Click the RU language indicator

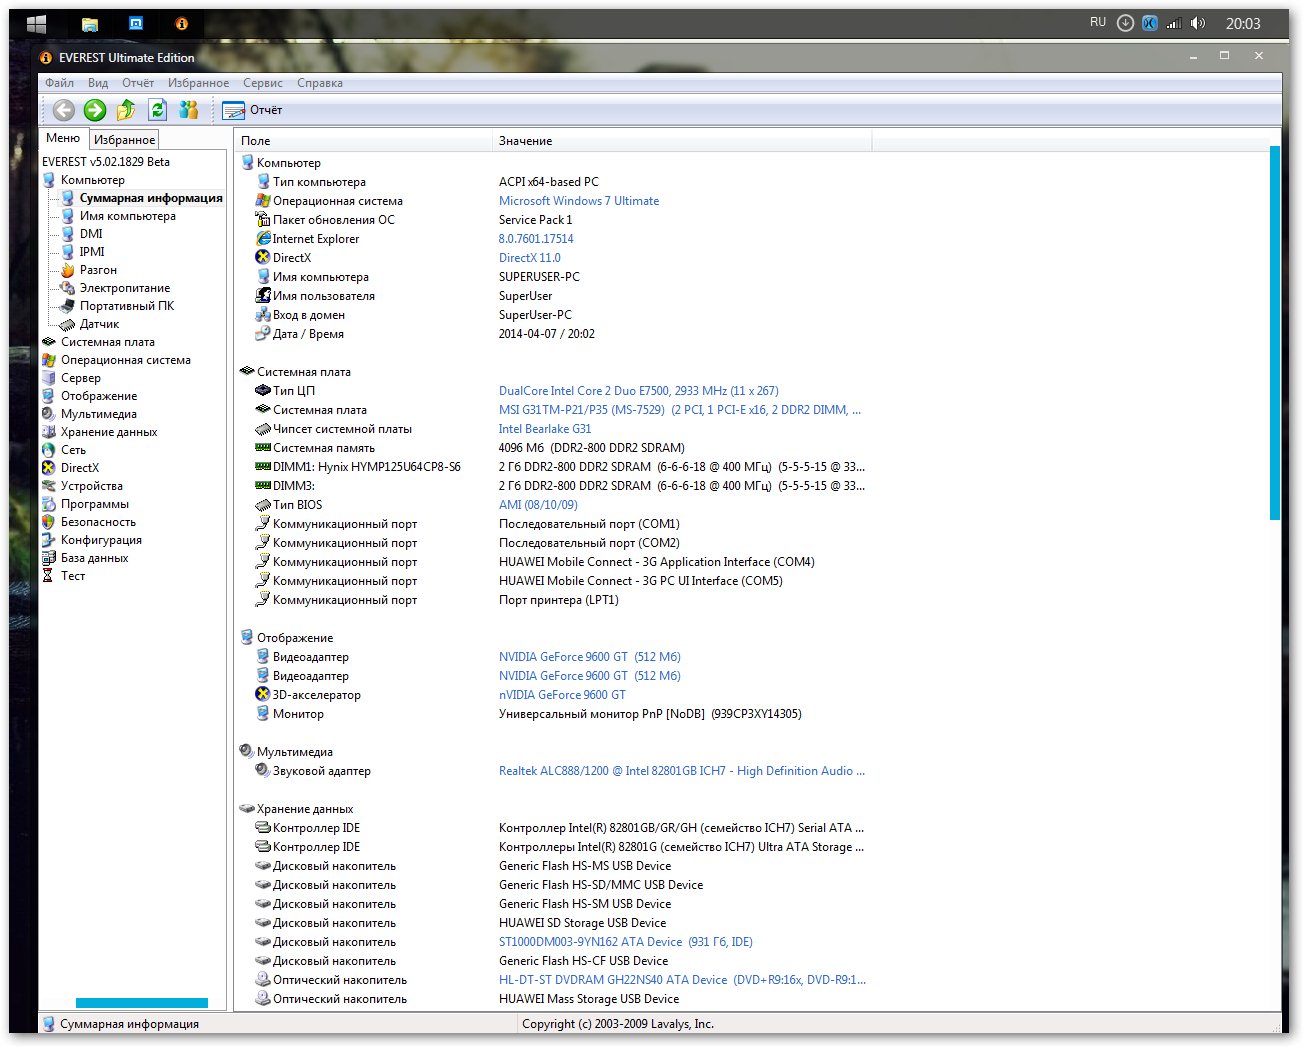pyautogui.click(x=1098, y=22)
